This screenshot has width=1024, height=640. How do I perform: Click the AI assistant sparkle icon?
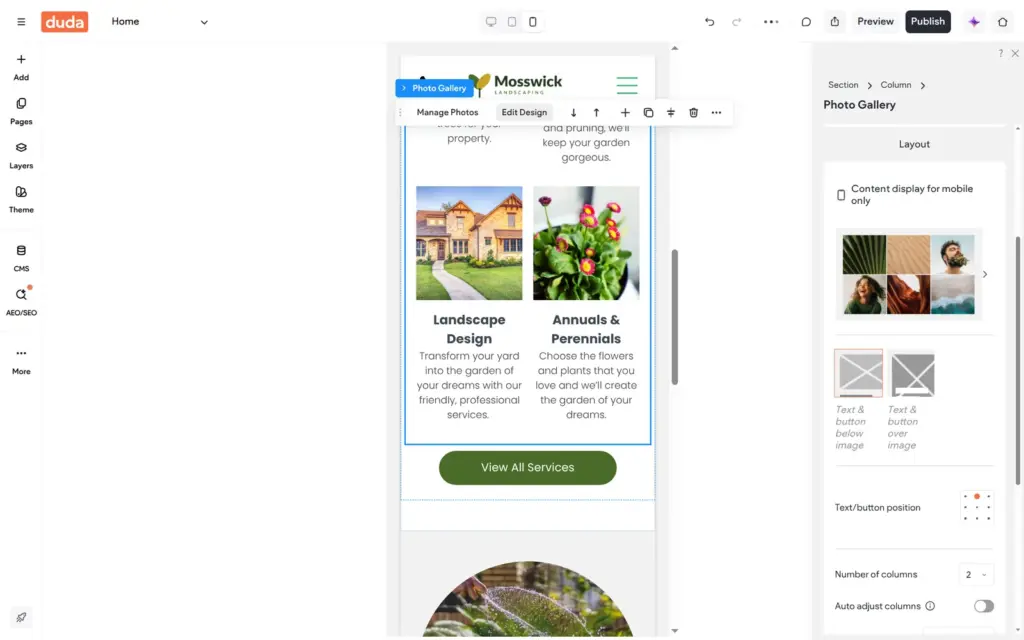coord(974,22)
